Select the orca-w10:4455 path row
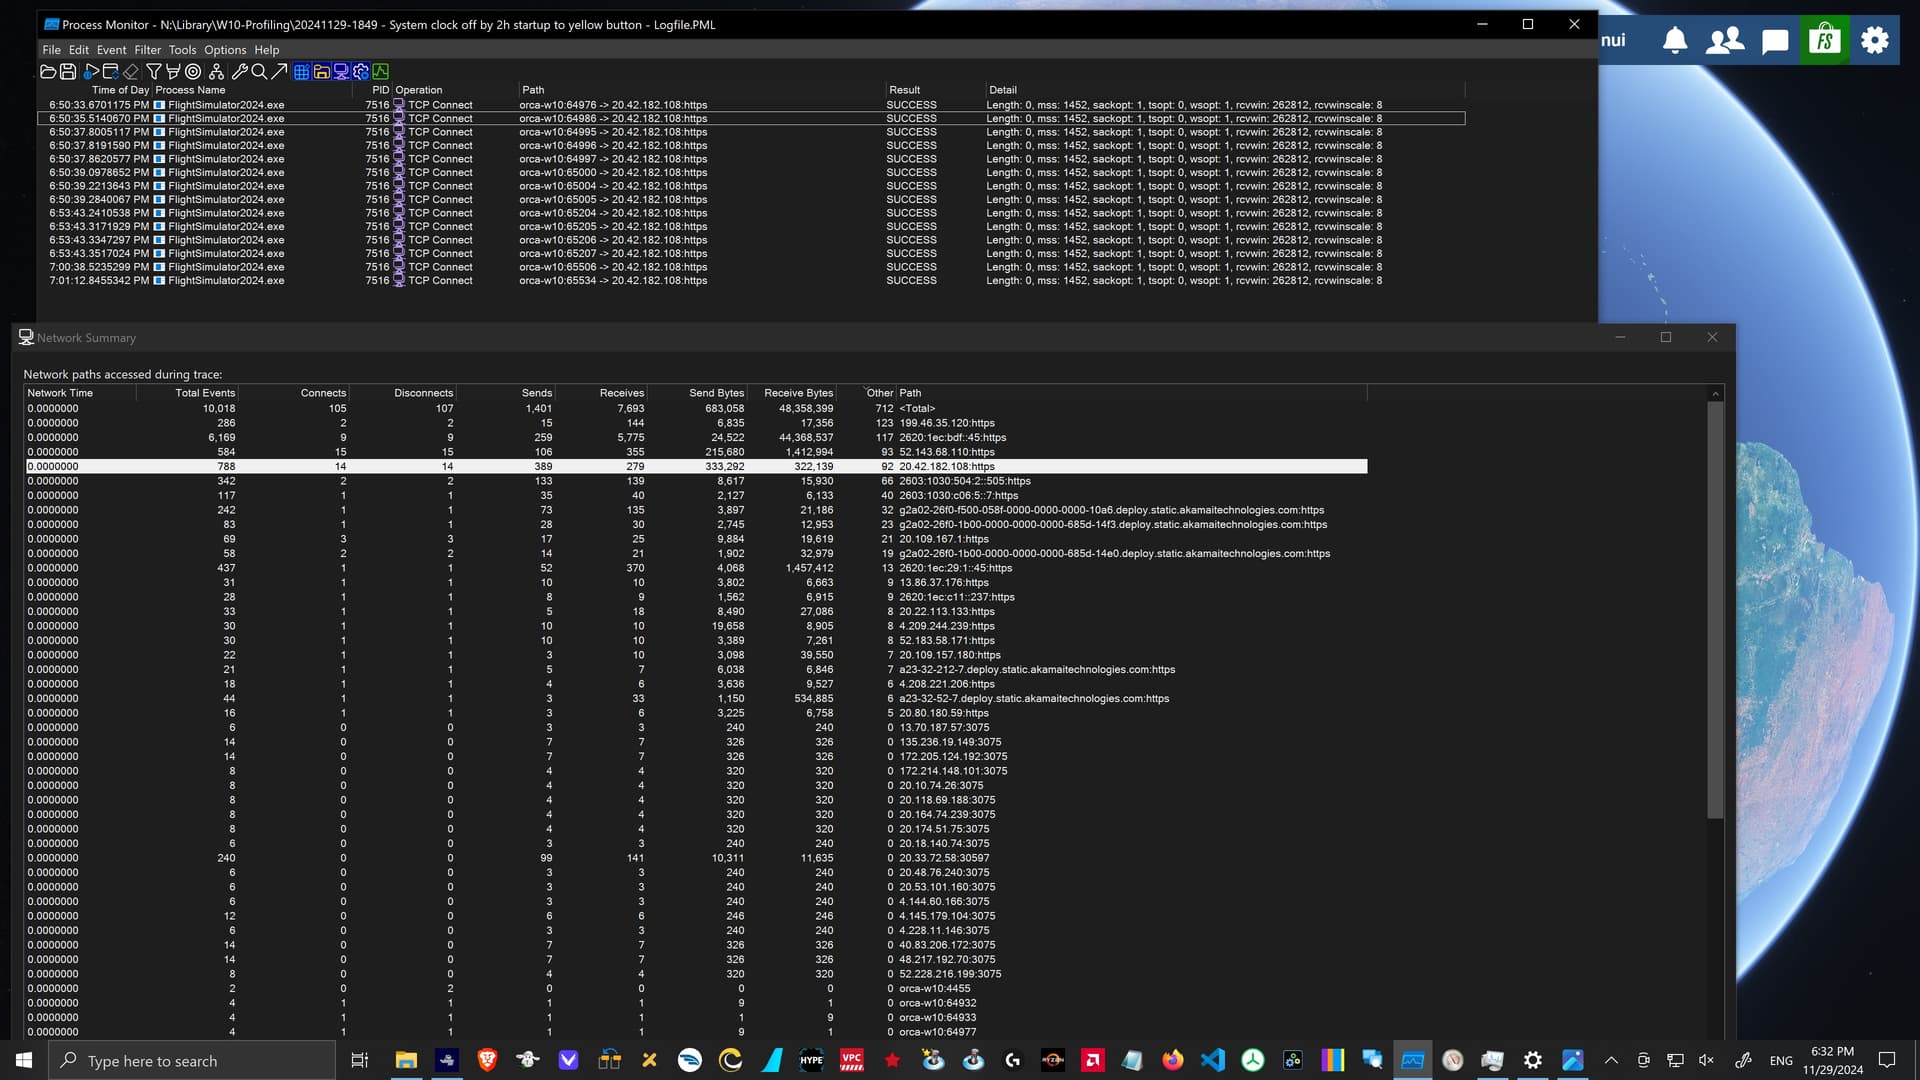 [x=696, y=988]
